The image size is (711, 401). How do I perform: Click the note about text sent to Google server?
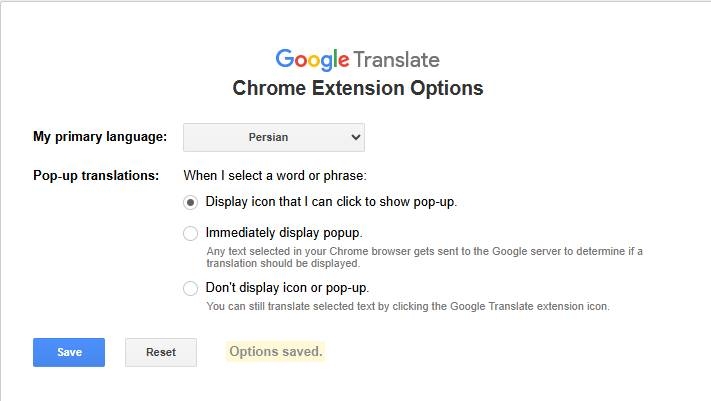click(424, 257)
